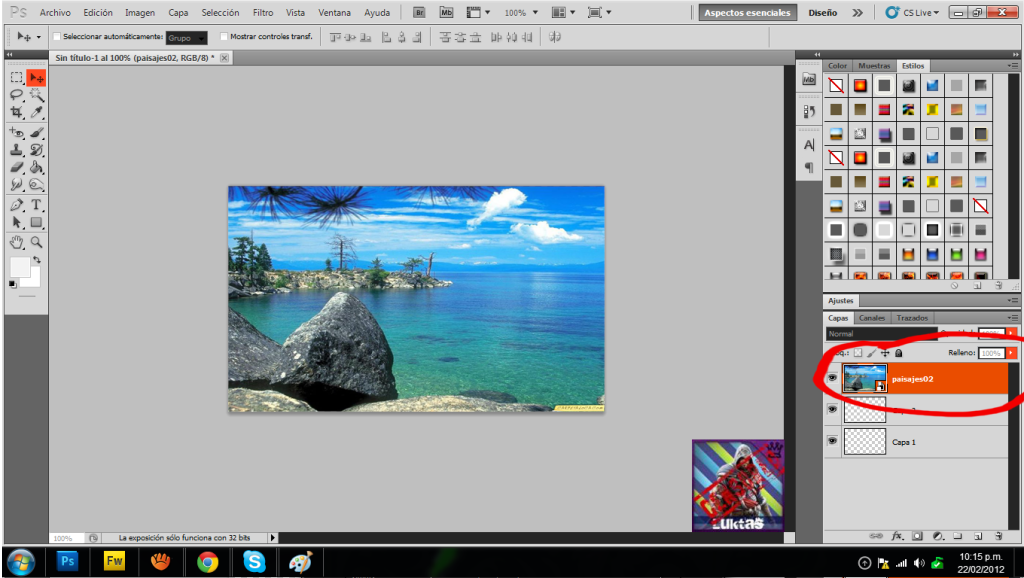Open the Archivo menu
The height and width of the screenshot is (578, 1024).
coord(56,12)
